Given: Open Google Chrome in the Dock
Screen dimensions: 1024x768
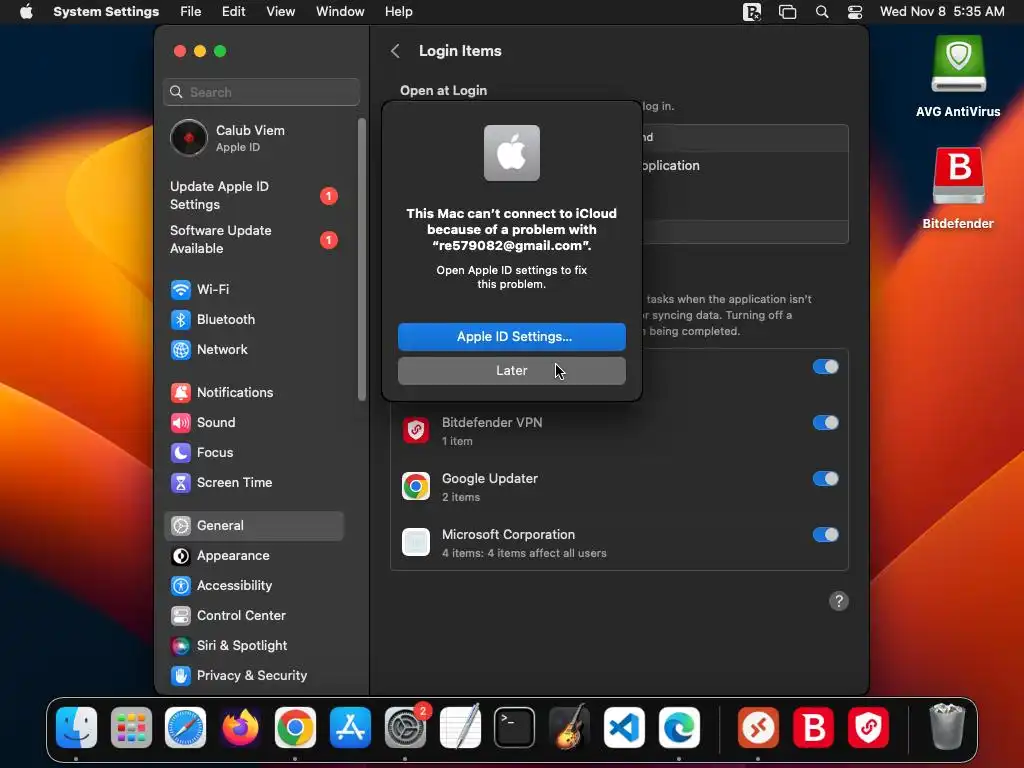Looking at the screenshot, I should coord(295,727).
